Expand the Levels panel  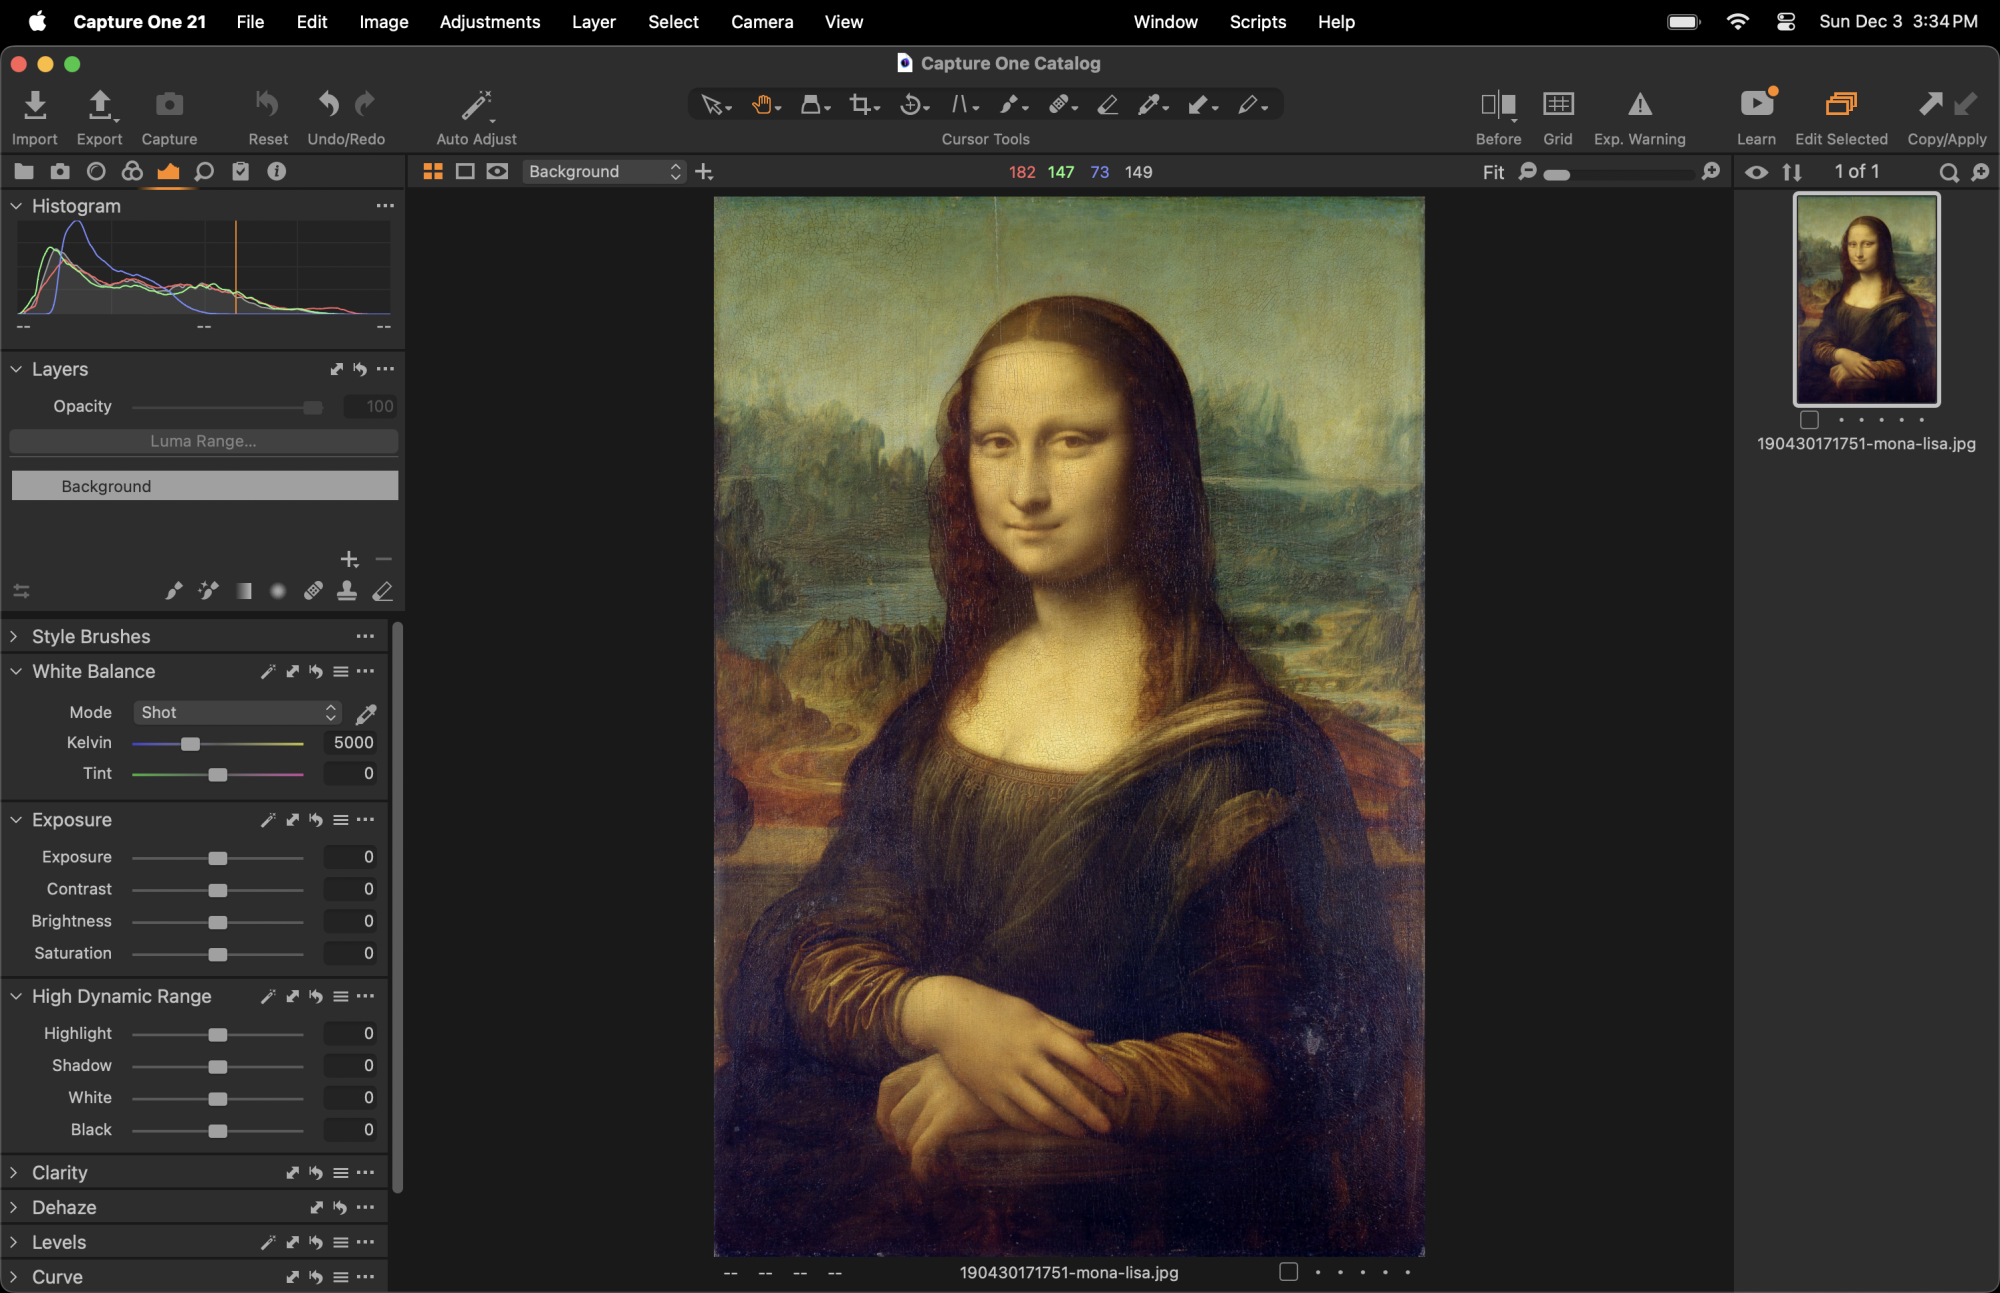point(14,1243)
